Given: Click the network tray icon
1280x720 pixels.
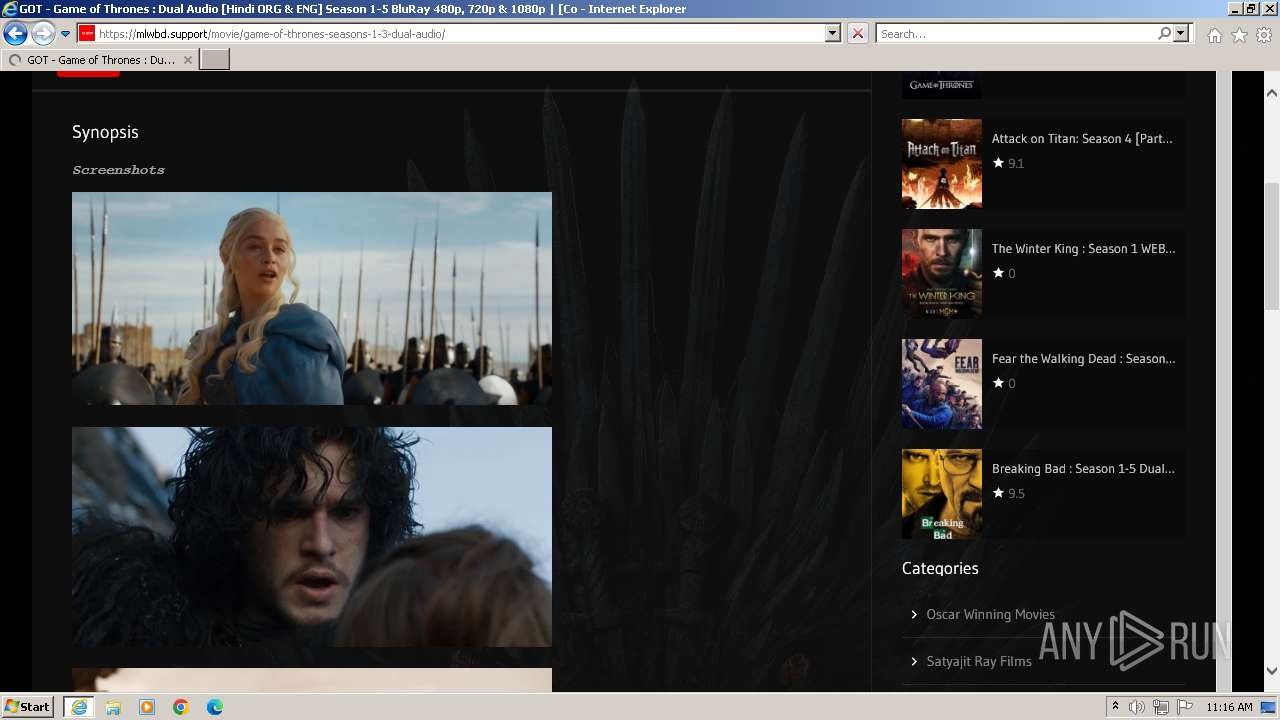Looking at the screenshot, I should (1161, 707).
